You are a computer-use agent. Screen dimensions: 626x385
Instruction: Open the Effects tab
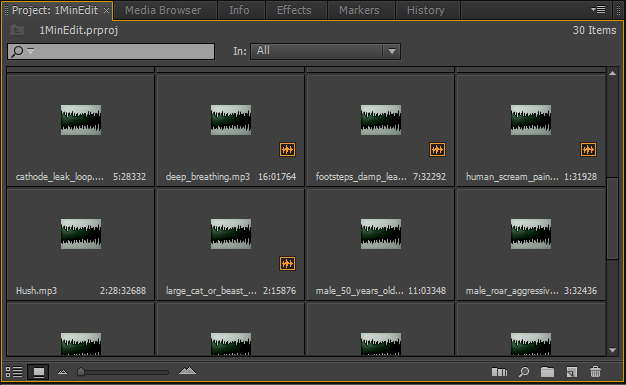pos(294,10)
